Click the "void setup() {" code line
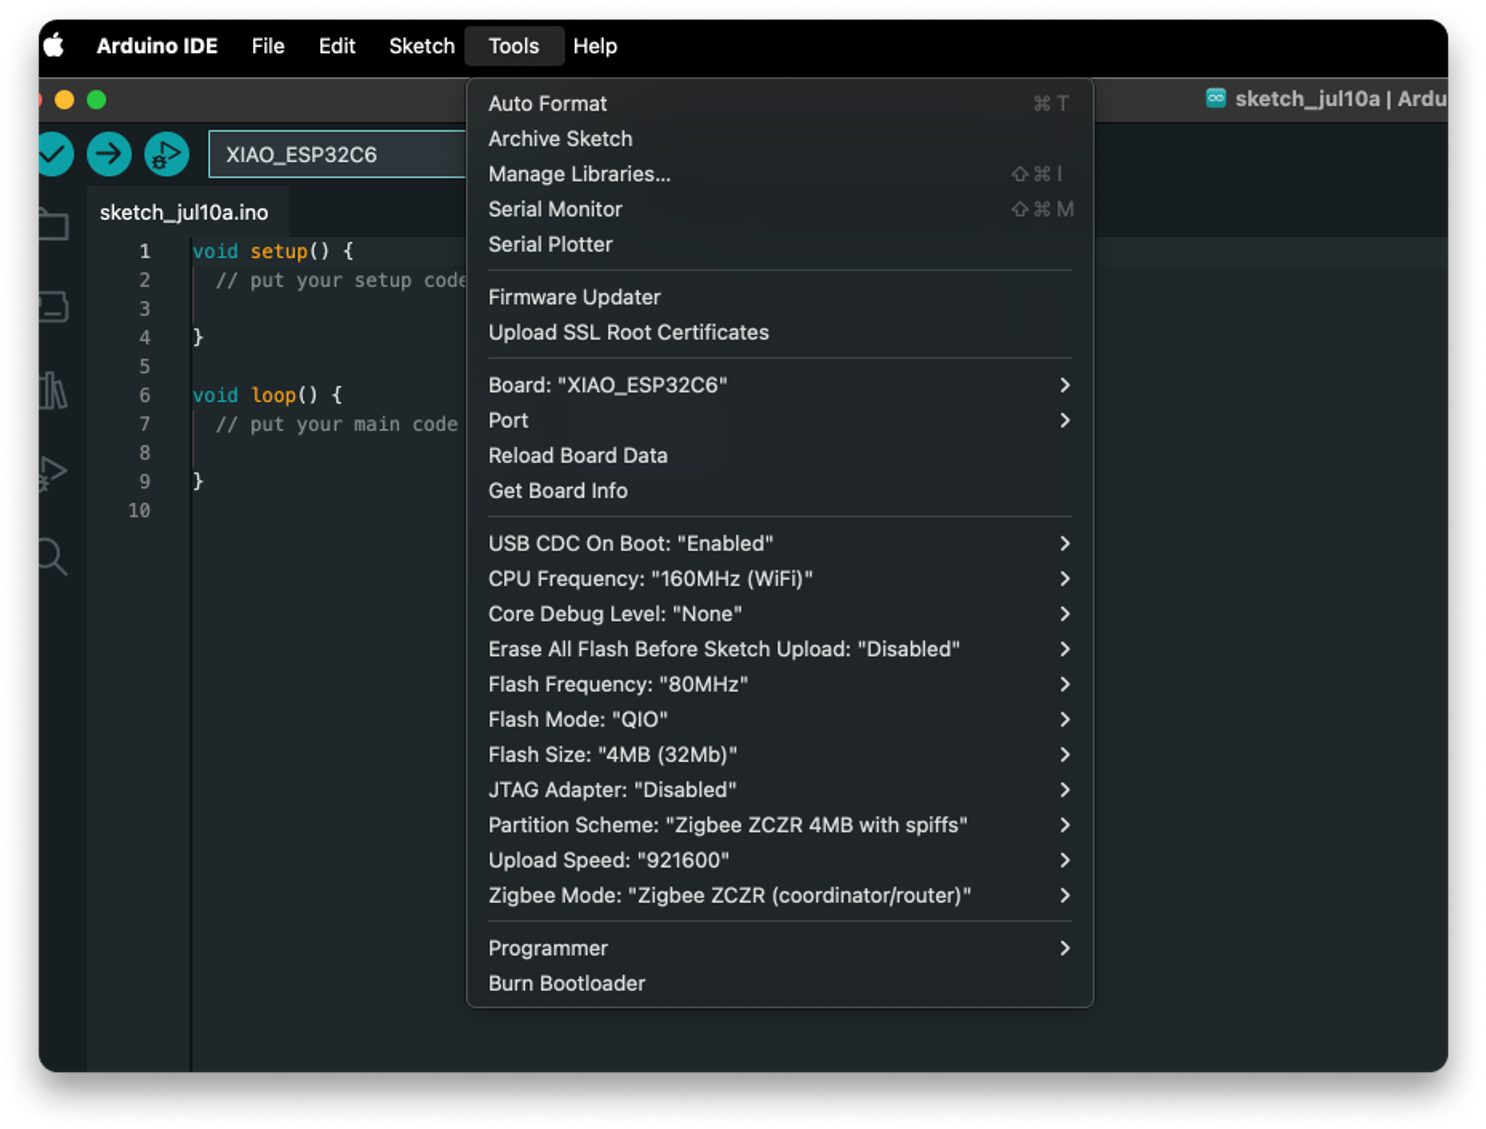This screenshot has width=1486, height=1129. [x=273, y=251]
